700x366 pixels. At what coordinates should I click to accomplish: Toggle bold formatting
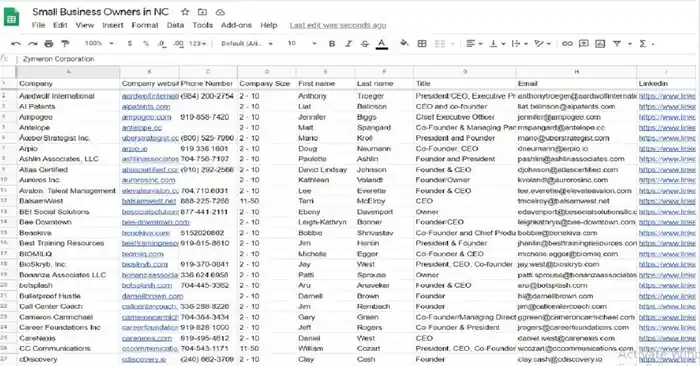[x=332, y=44]
